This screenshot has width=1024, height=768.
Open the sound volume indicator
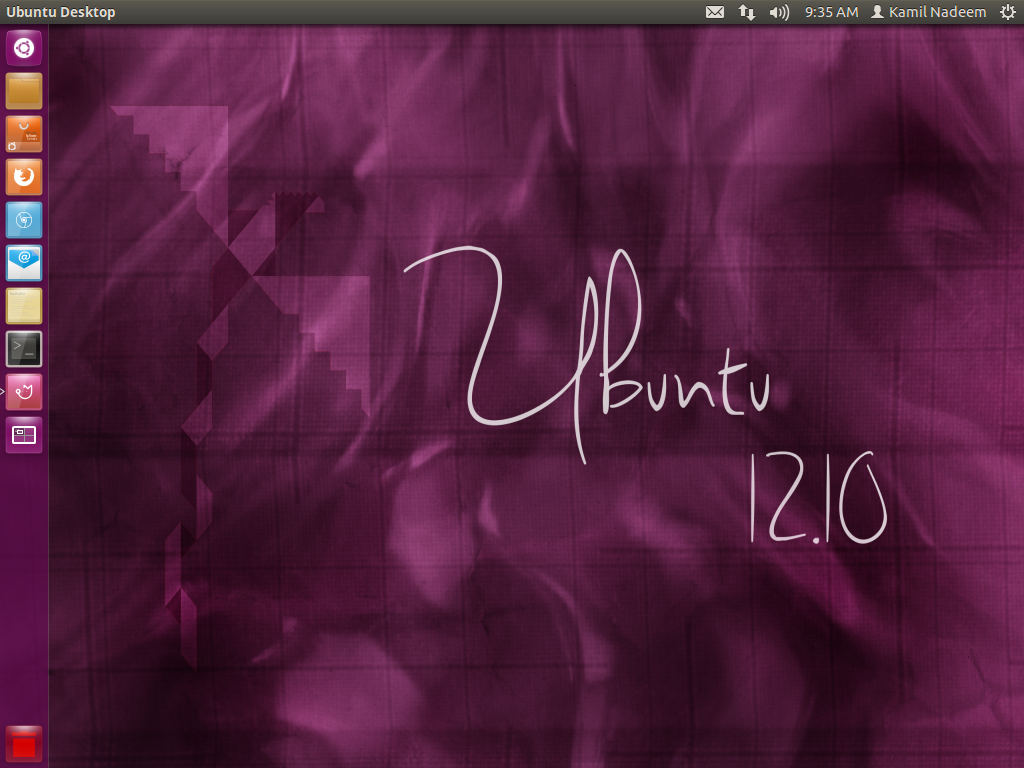[x=779, y=12]
